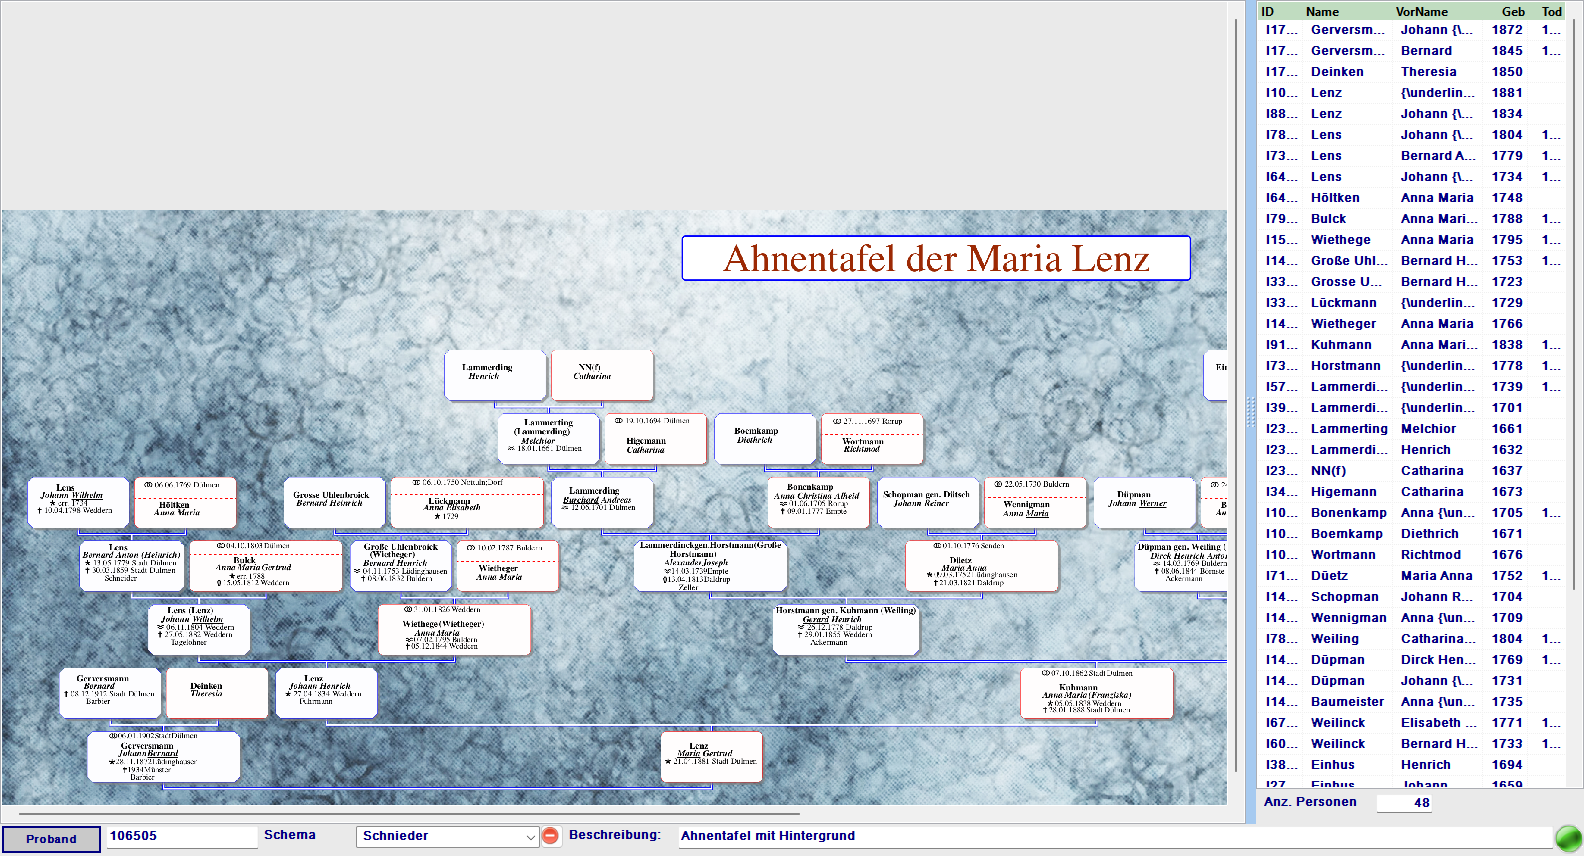Select the Boemkamp Diethrich row in the list

pyautogui.click(x=1410, y=534)
